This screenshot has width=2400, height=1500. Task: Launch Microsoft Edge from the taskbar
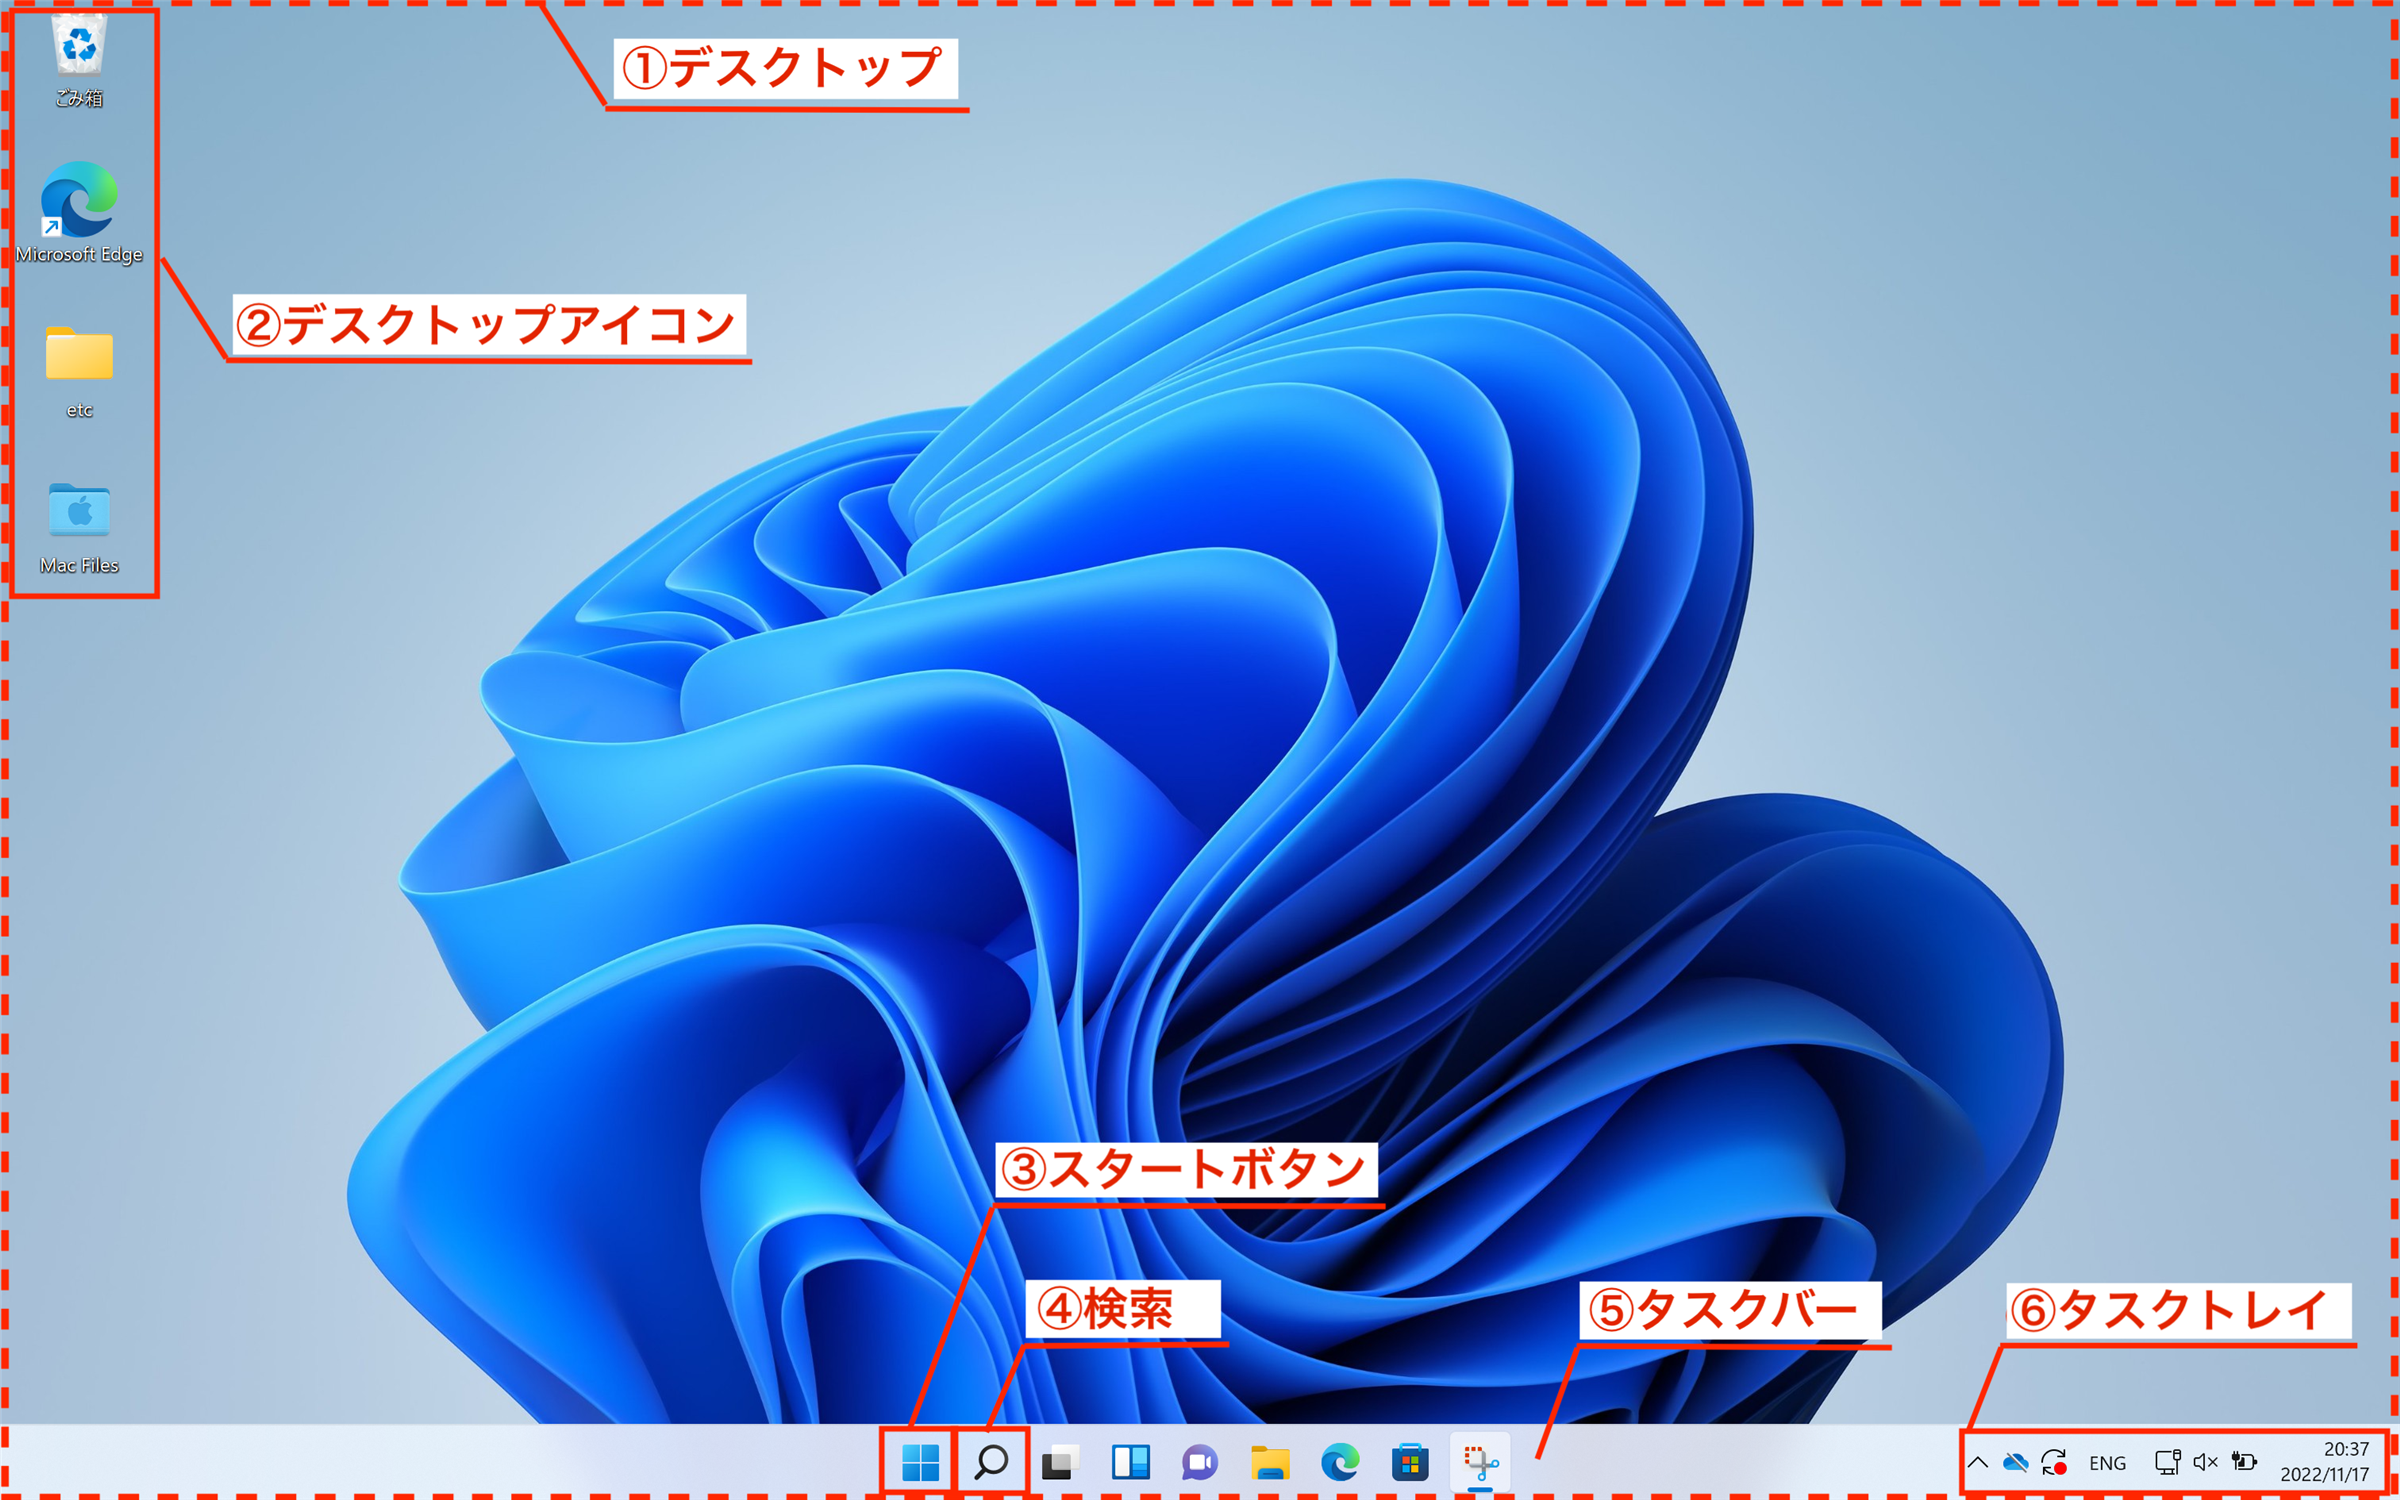[x=1340, y=1463]
